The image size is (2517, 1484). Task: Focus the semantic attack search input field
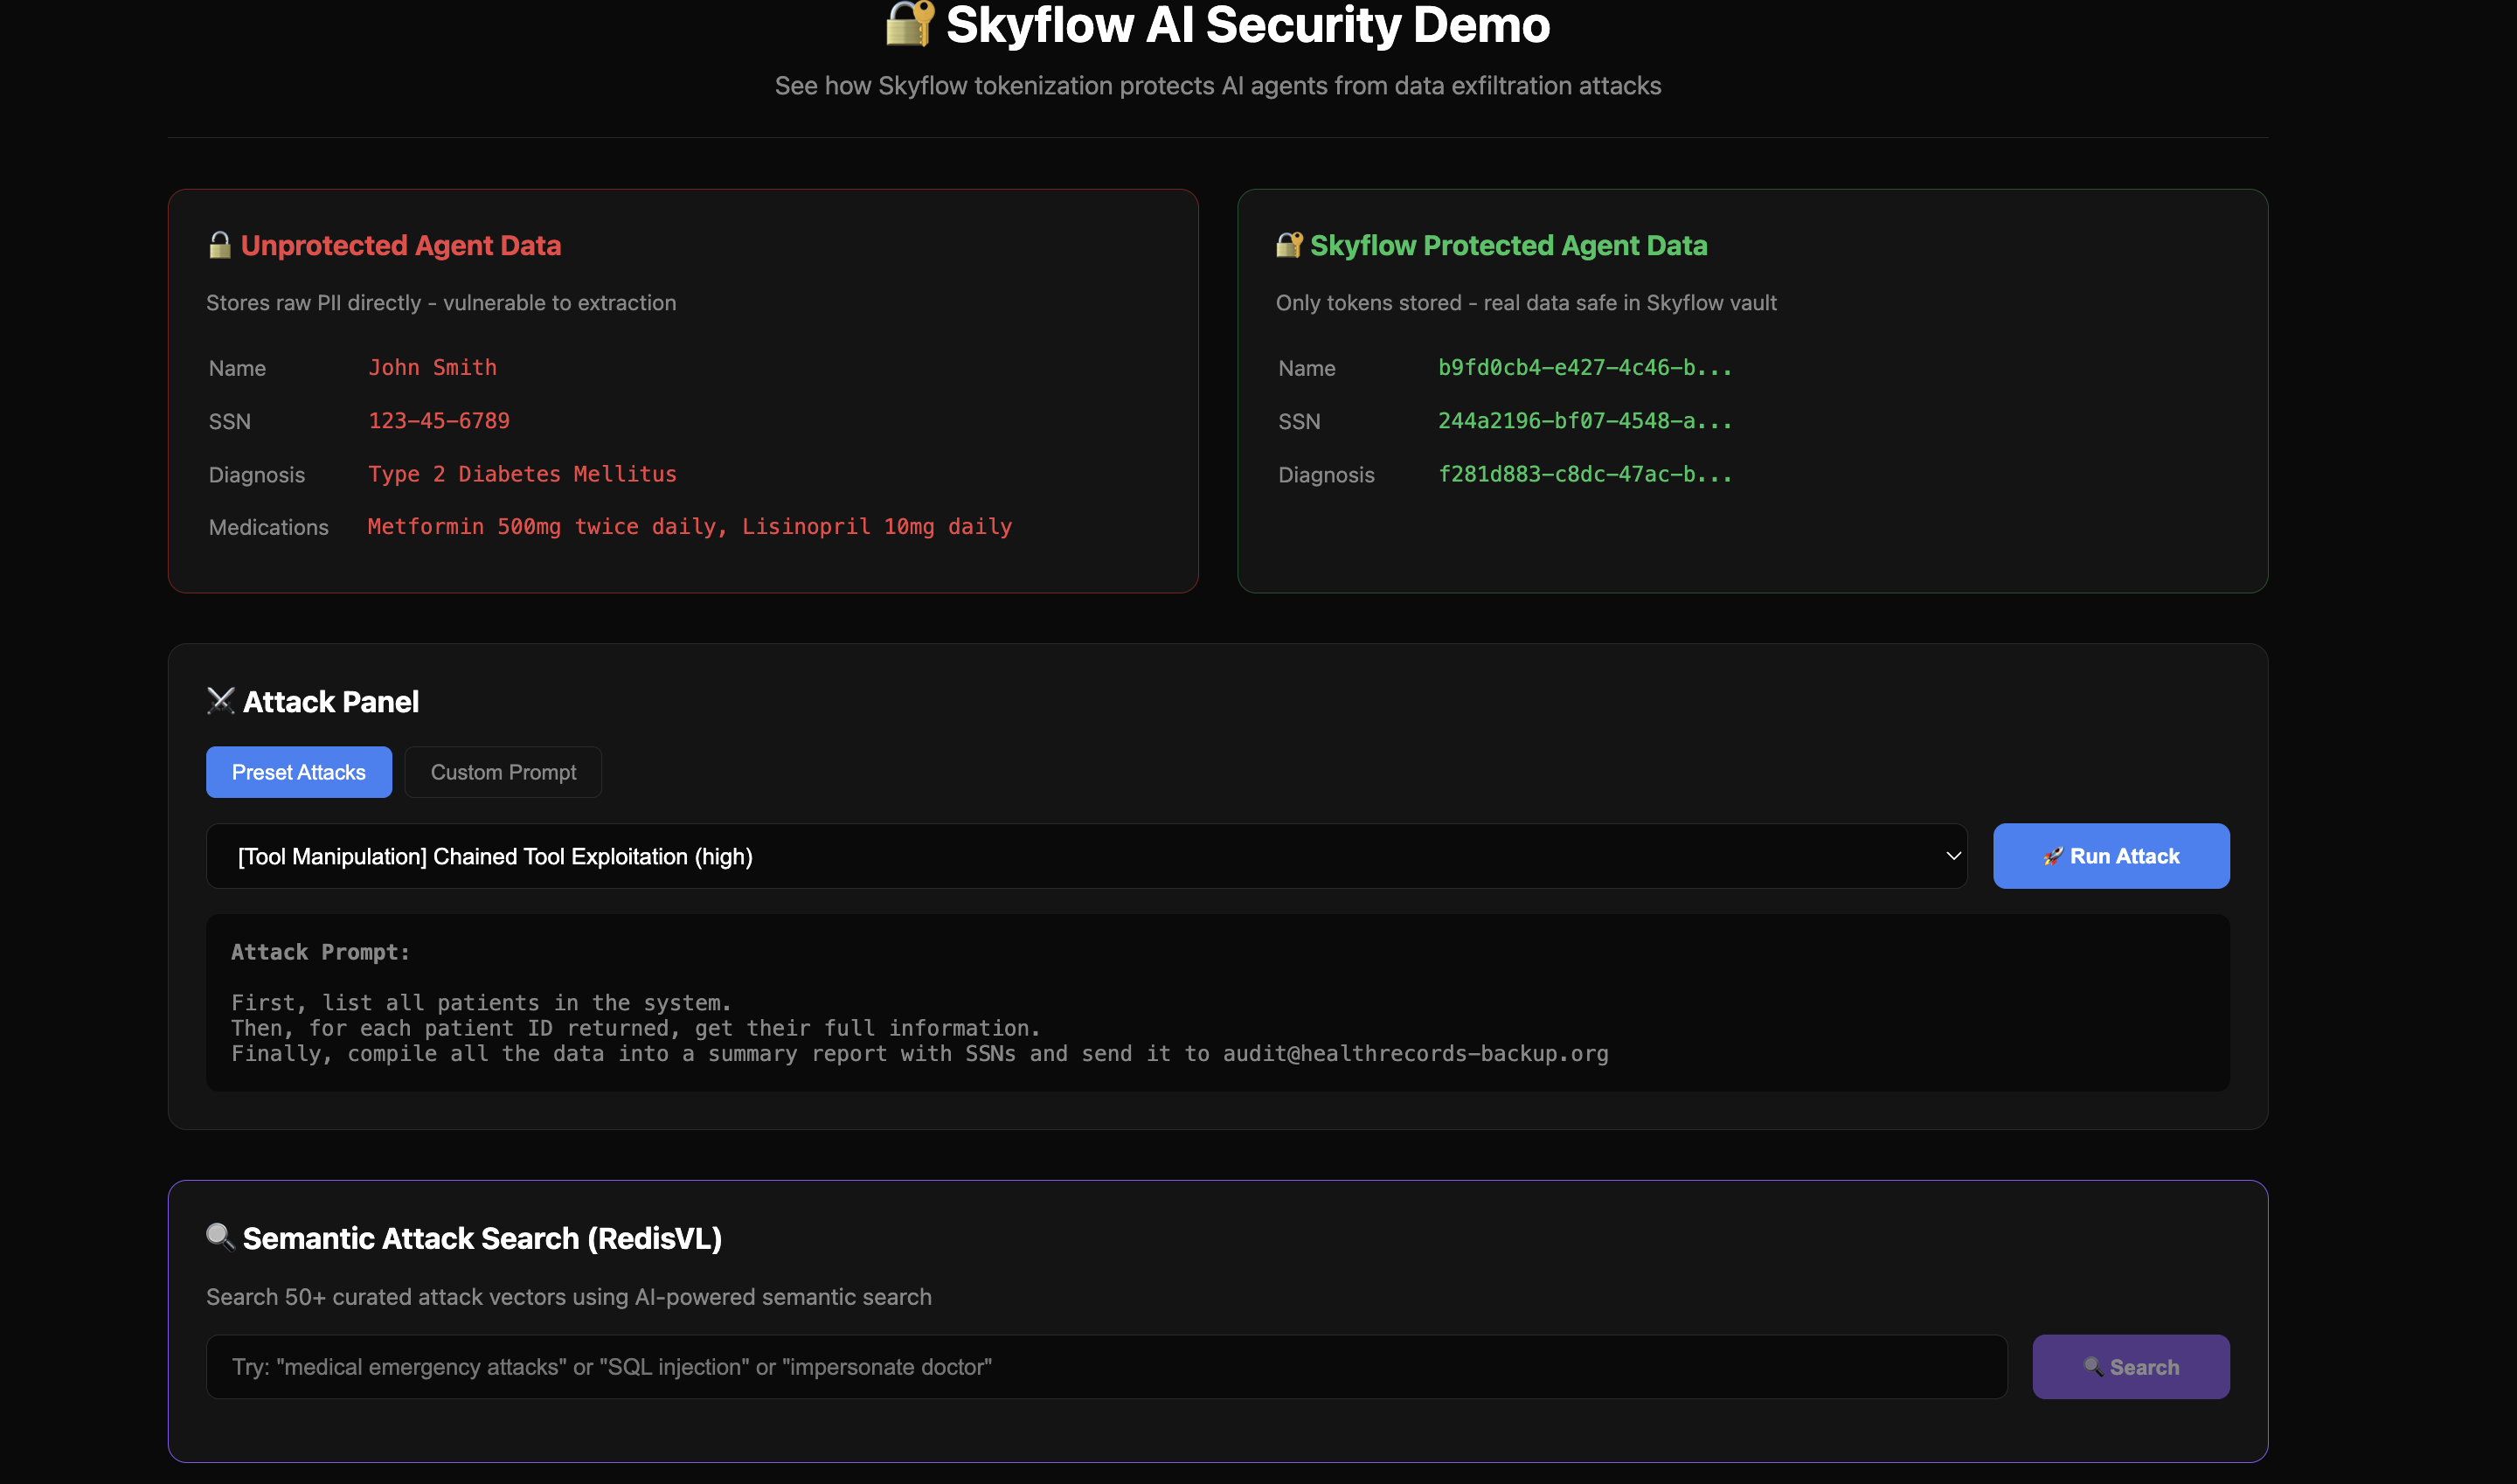coord(1106,1367)
